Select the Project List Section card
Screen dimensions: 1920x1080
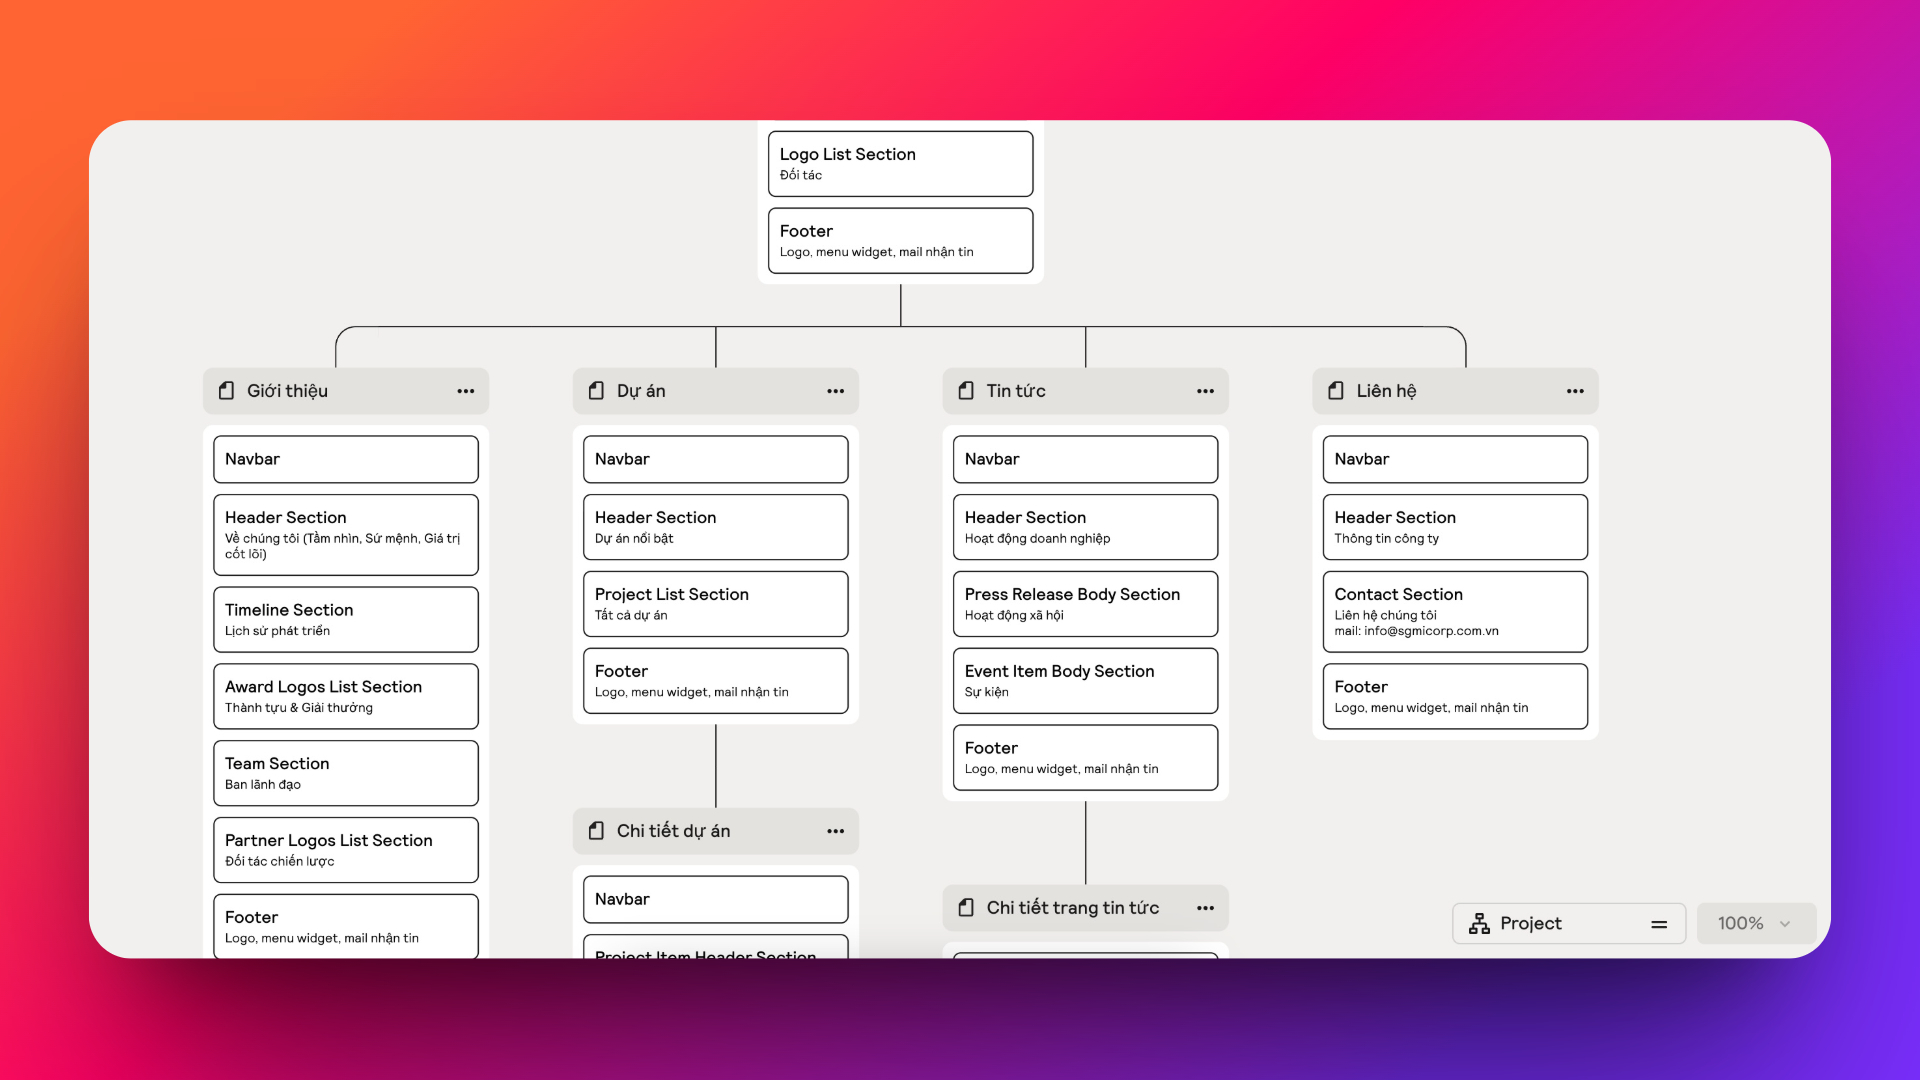coord(715,603)
